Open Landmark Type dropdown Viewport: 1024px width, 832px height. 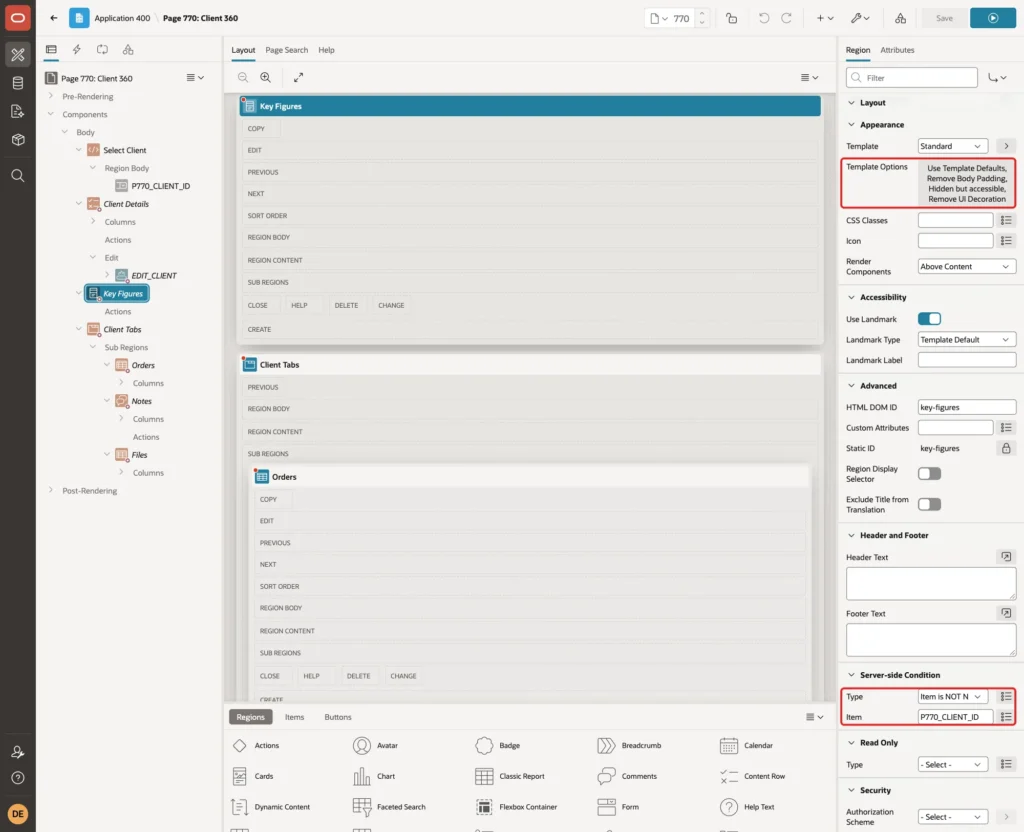point(967,340)
